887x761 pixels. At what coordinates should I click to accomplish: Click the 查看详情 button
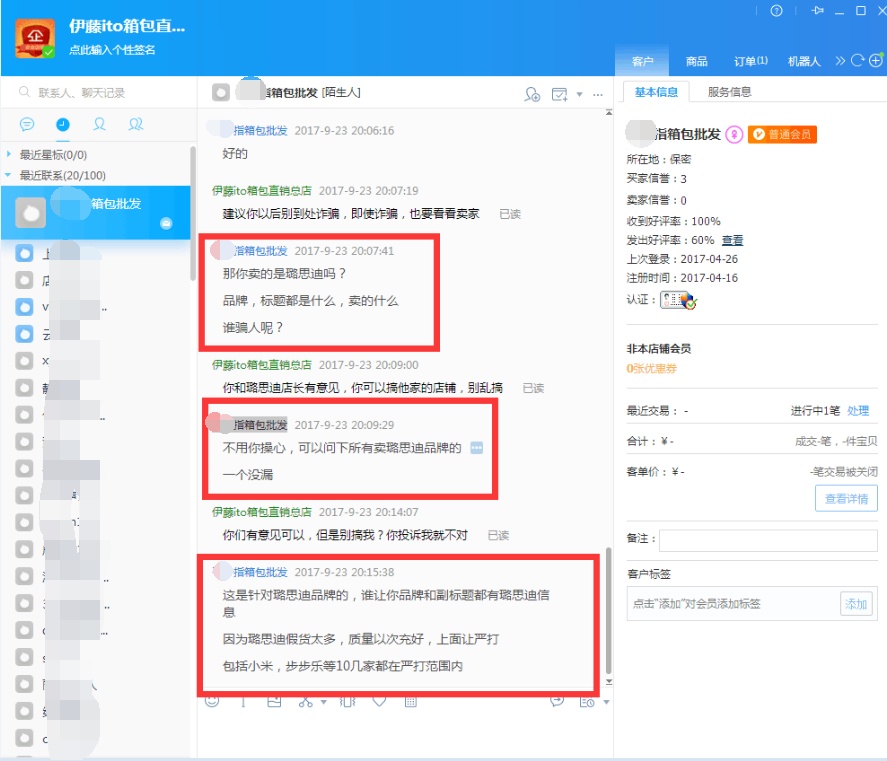(846, 498)
